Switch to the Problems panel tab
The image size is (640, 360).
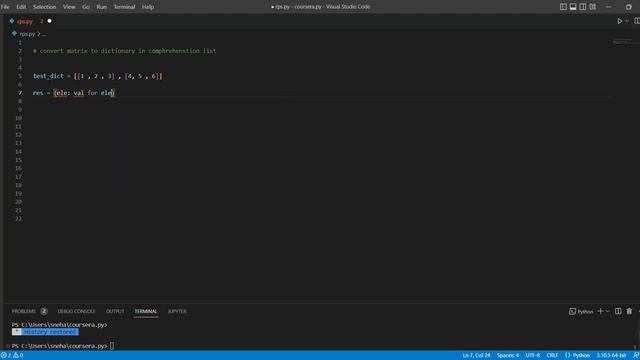coord(24,311)
